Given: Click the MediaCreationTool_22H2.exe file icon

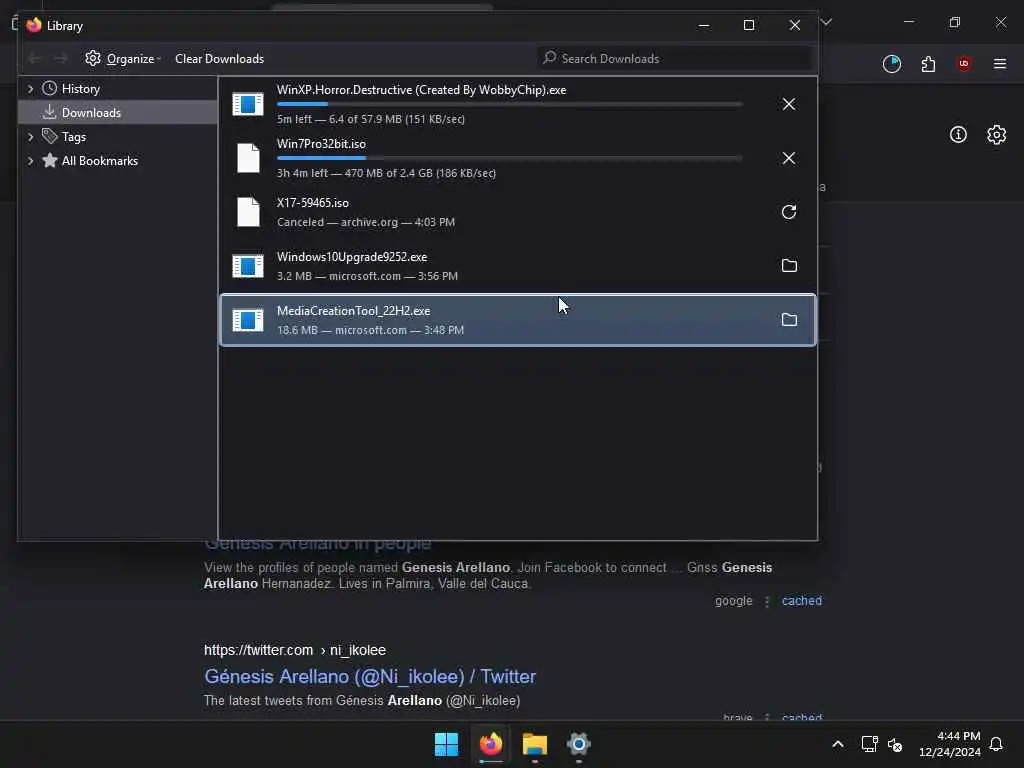Looking at the screenshot, I should pyautogui.click(x=248, y=320).
